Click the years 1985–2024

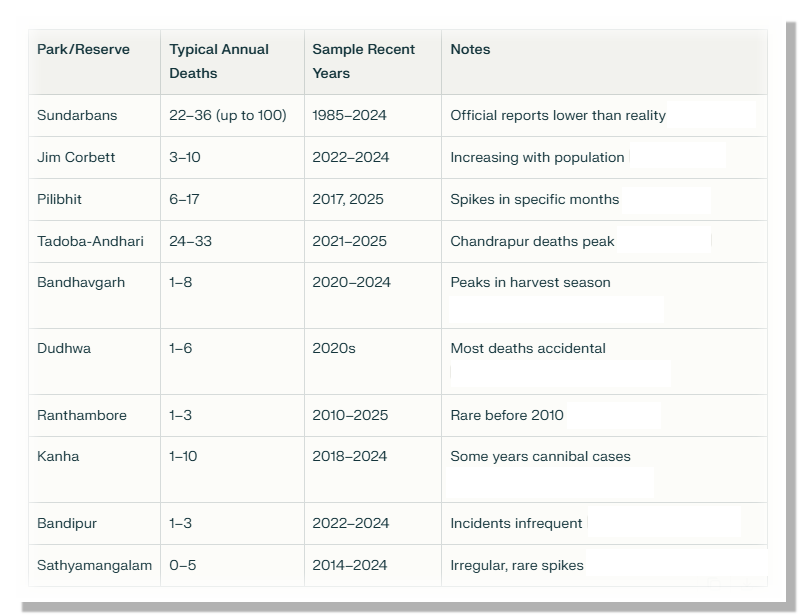click(349, 115)
